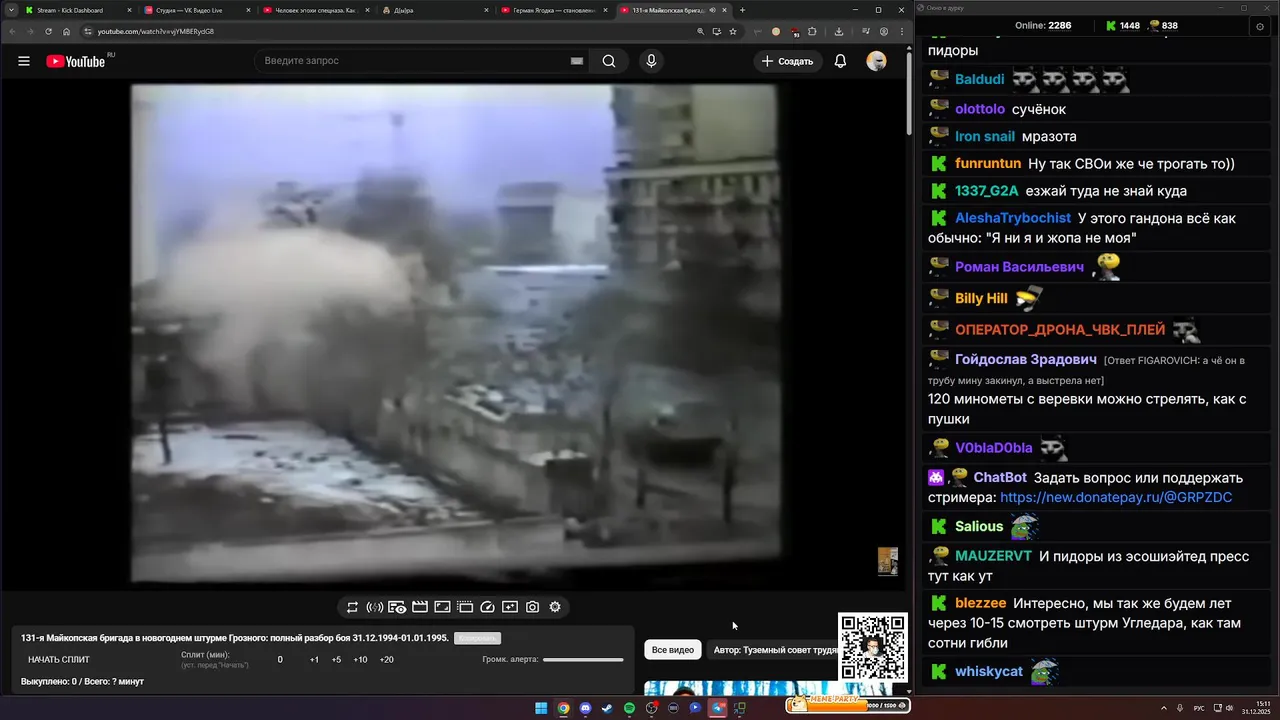
Task: Open the donatepay.ru link in ChatBot's message
Action: [1116, 497]
